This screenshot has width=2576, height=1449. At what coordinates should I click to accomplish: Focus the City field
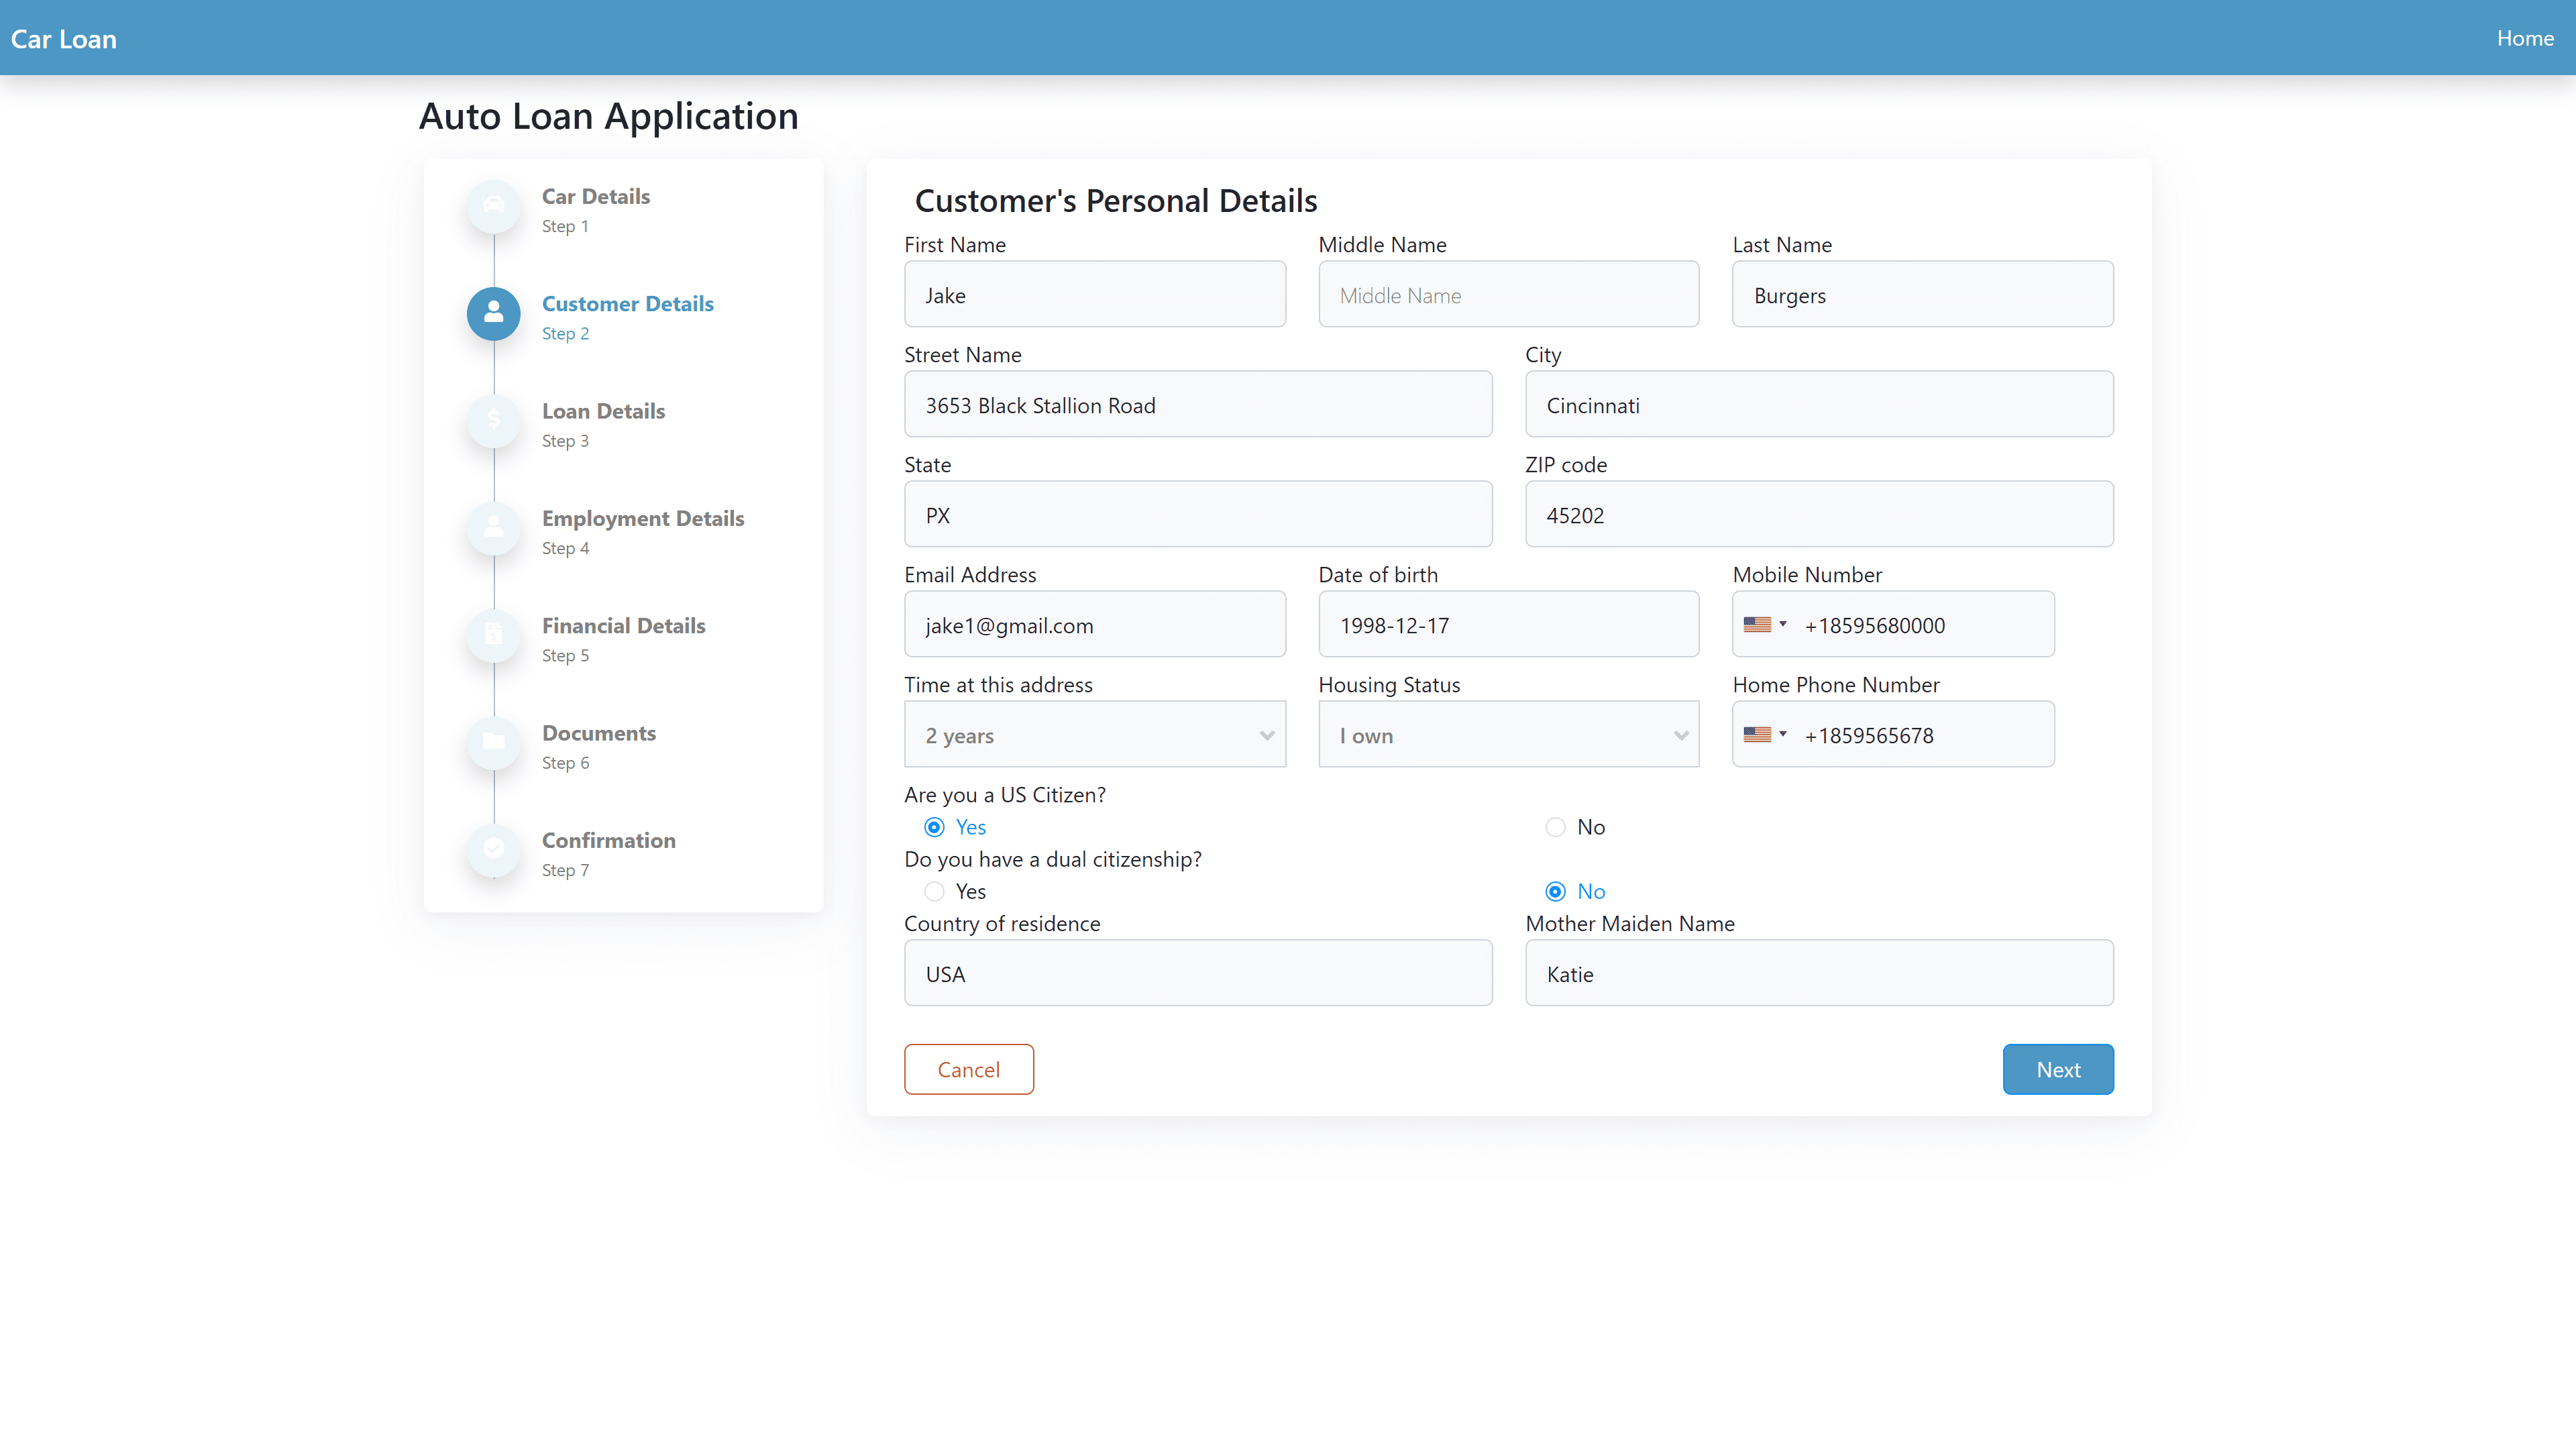(x=1819, y=404)
